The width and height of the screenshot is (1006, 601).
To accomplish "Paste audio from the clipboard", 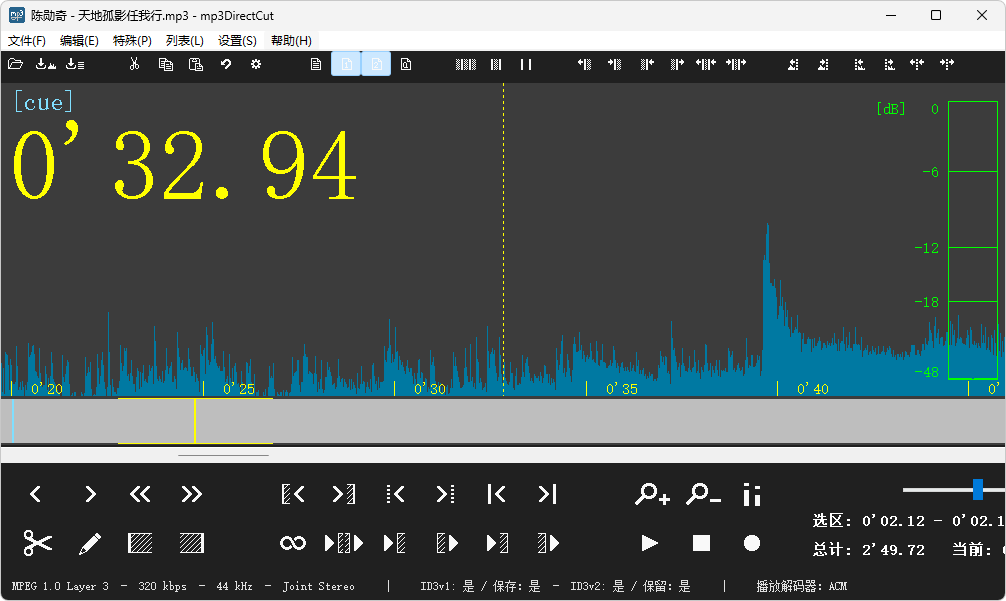I will [194, 64].
